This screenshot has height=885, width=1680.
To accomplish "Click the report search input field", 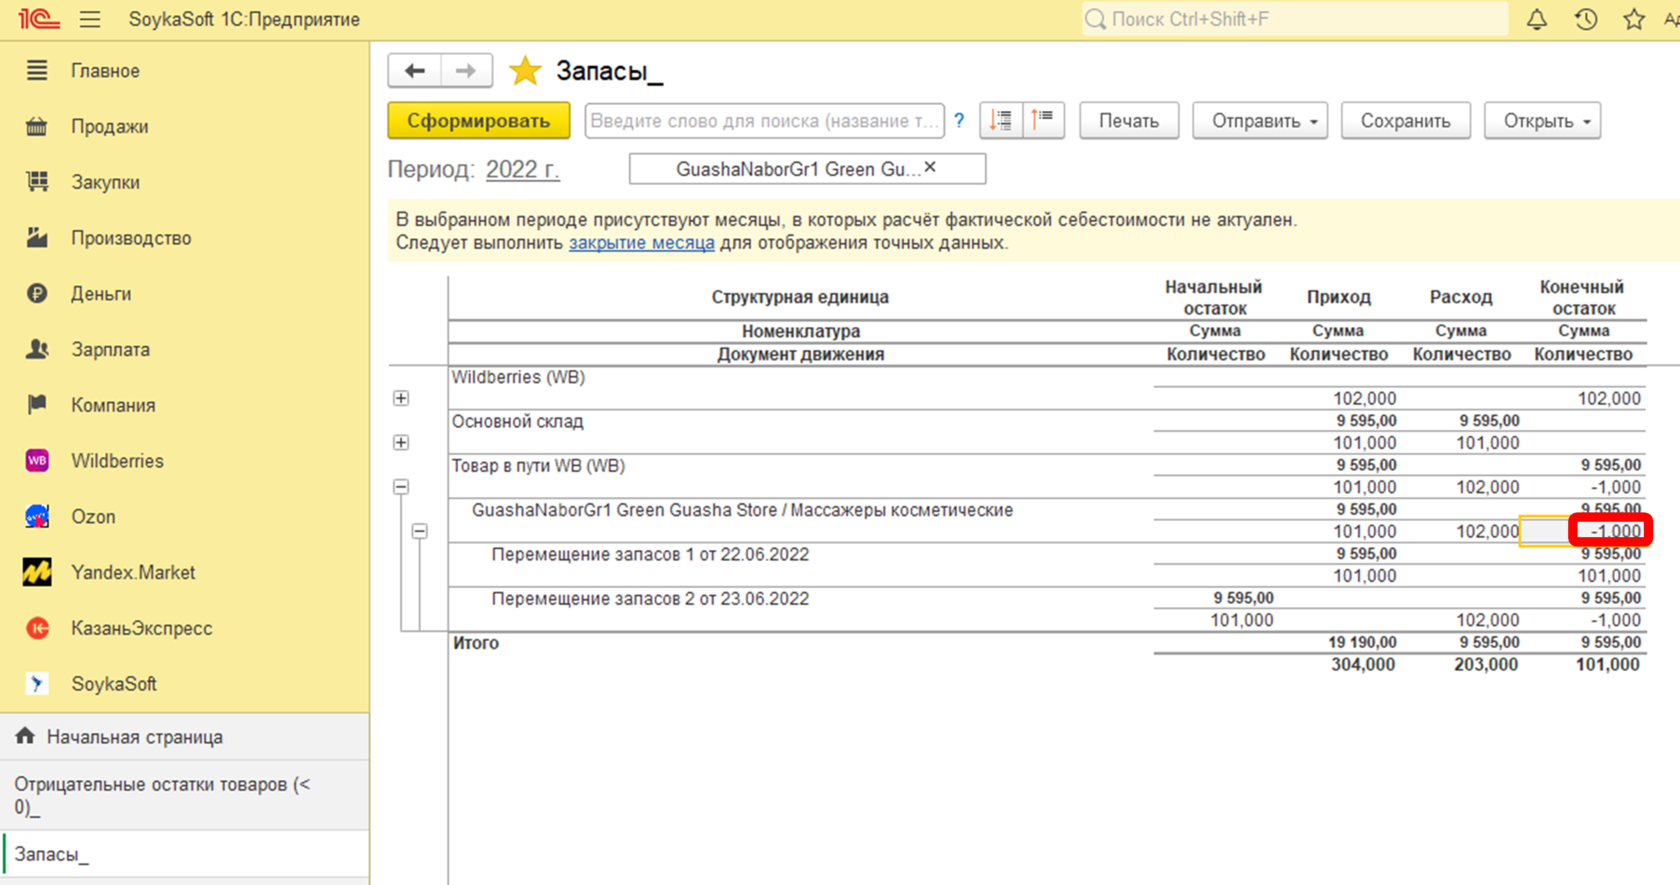I will coord(764,121).
